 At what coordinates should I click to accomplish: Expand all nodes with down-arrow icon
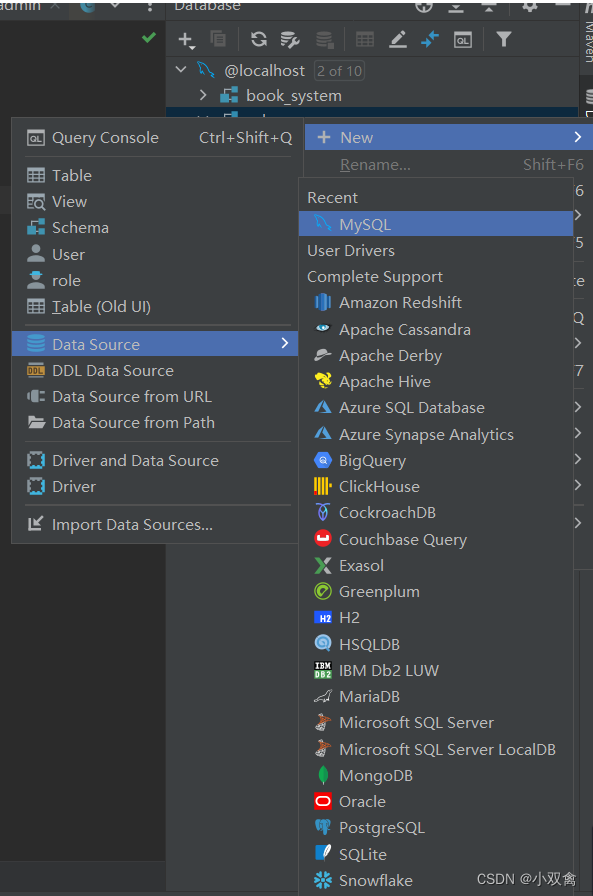[x=455, y=8]
